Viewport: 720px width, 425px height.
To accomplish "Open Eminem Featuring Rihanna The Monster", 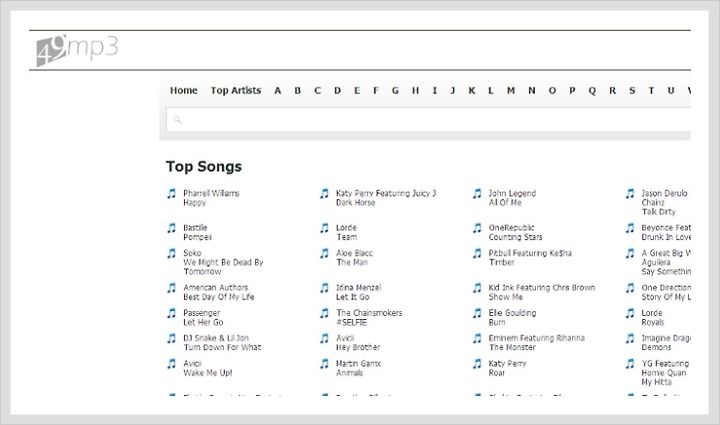I will pos(537,343).
